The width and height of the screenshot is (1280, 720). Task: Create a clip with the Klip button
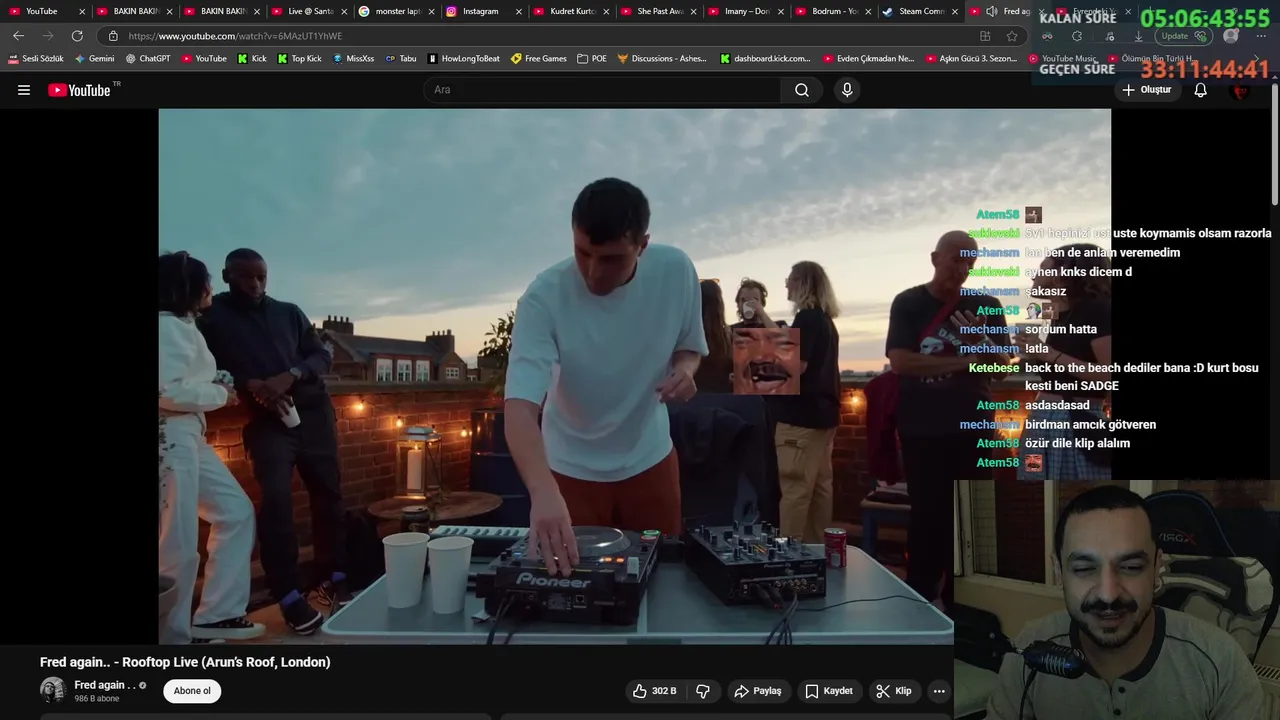tap(893, 691)
